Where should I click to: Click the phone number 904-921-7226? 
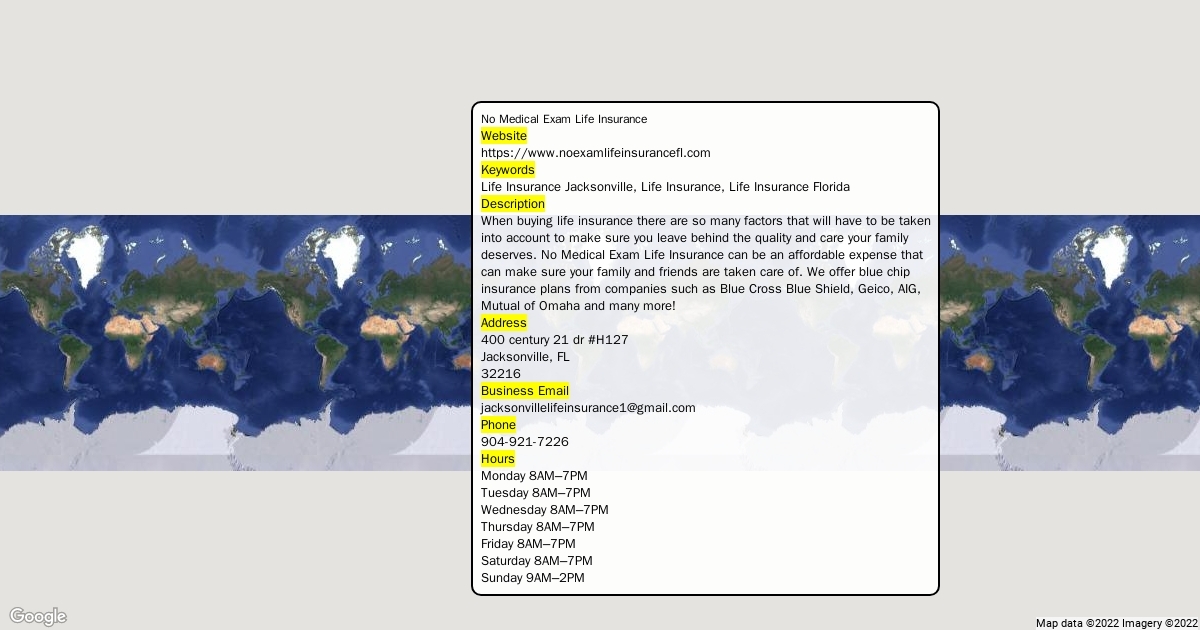pyautogui.click(x=524, y=442)
